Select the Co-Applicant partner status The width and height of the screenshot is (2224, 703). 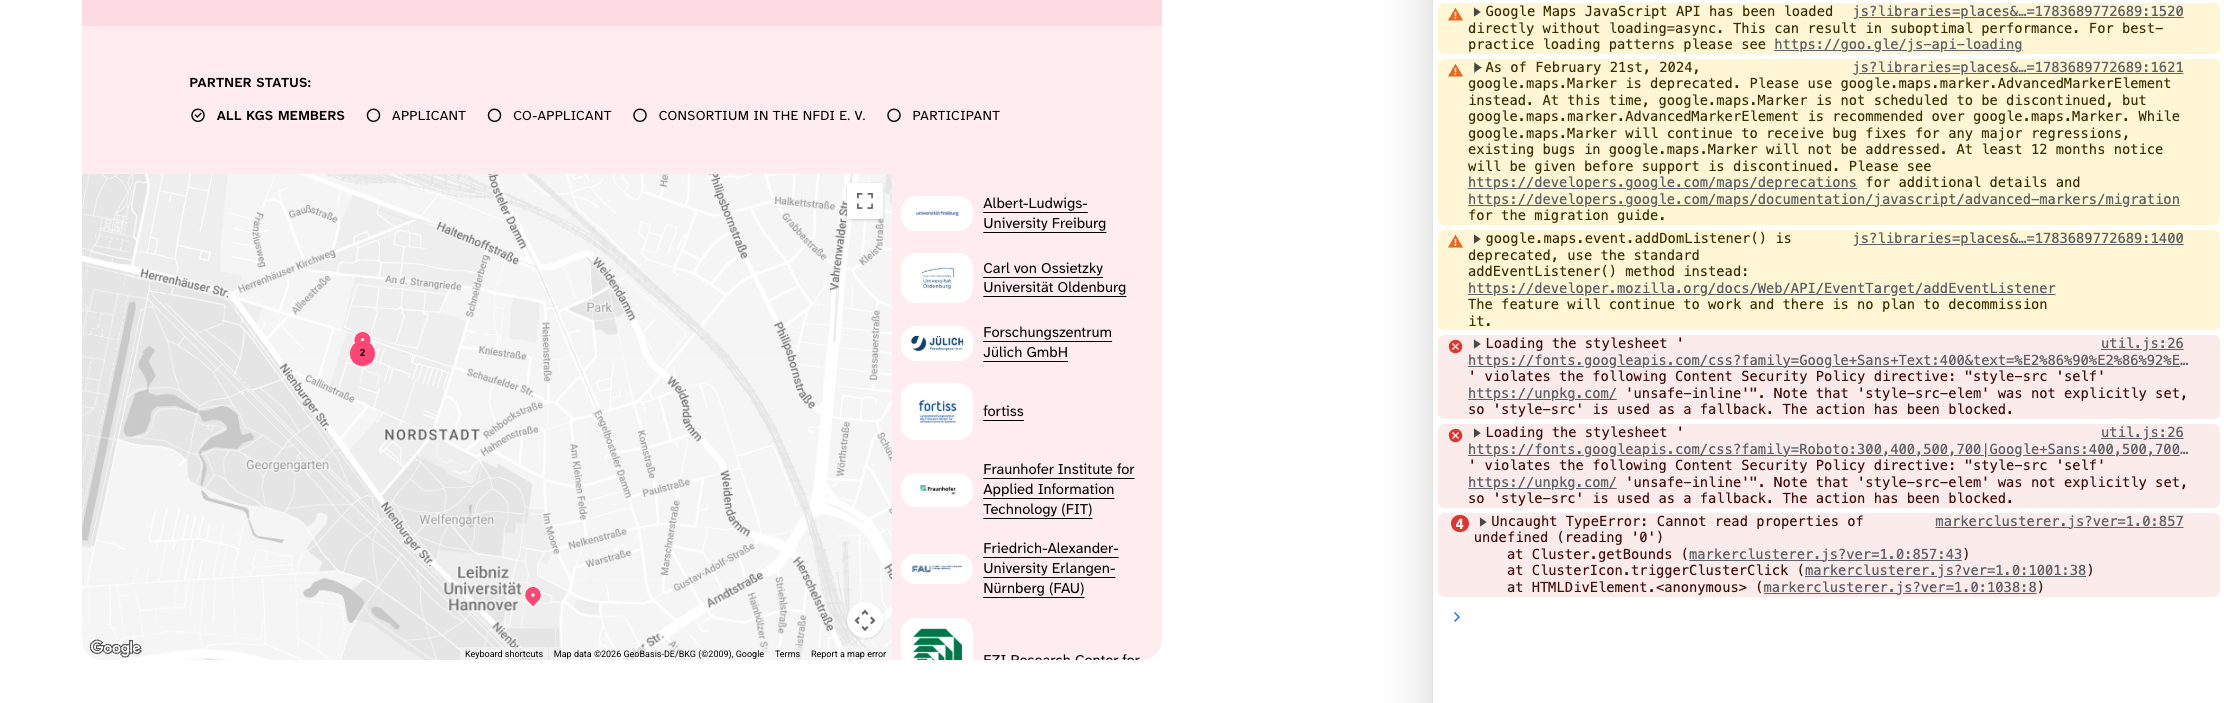549,116
